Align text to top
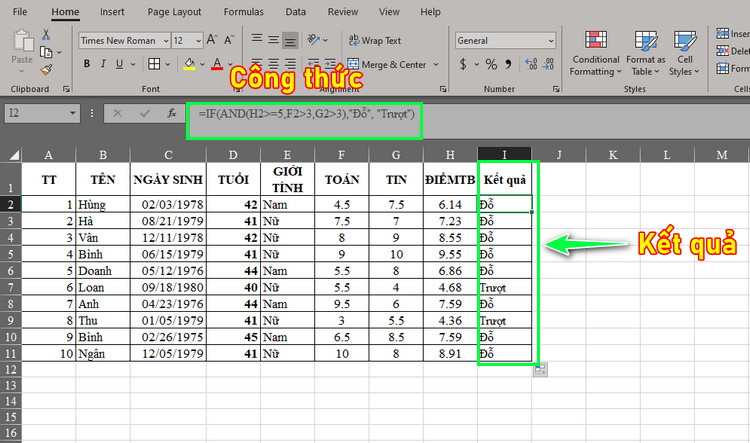750x443 pixels. click(257, 39)
